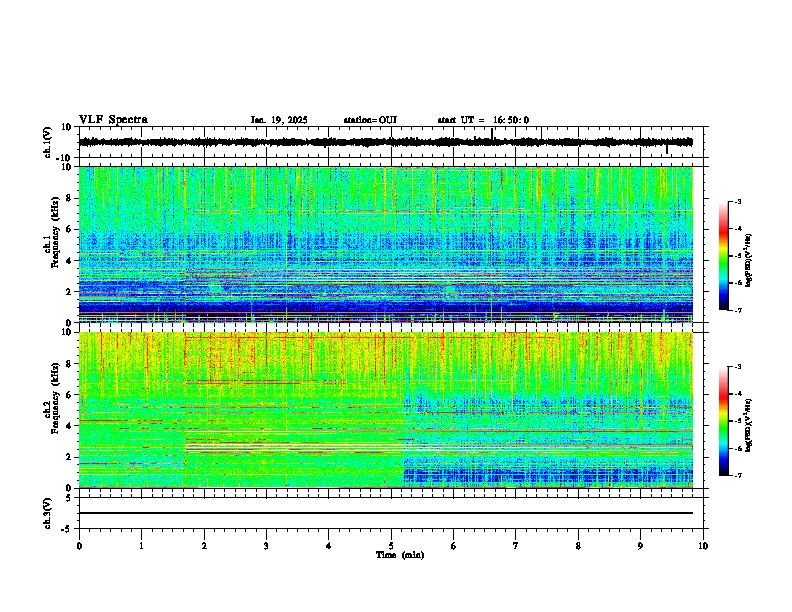Click the "ch.3(V)" axis label
Viewport: 792px width, 612px height.
48,513
